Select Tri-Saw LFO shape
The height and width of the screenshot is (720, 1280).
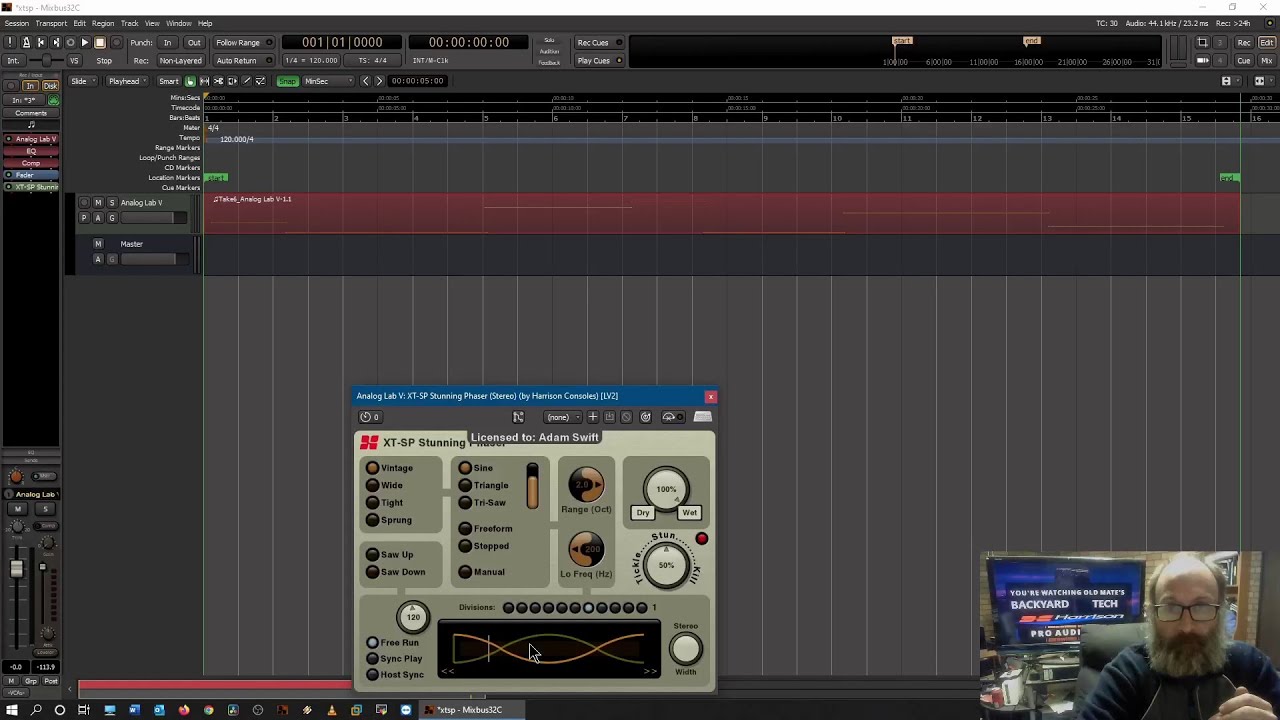point(482,503)
